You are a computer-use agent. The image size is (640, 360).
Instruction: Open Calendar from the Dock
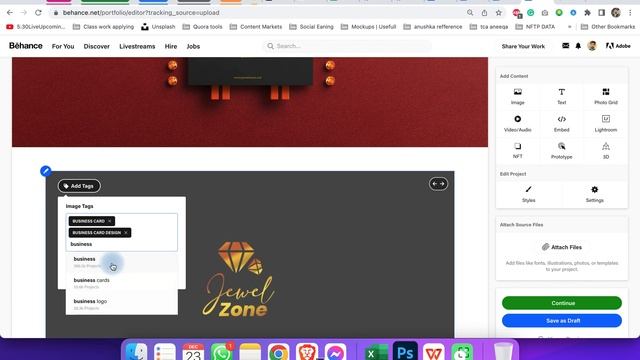[193, 352]
